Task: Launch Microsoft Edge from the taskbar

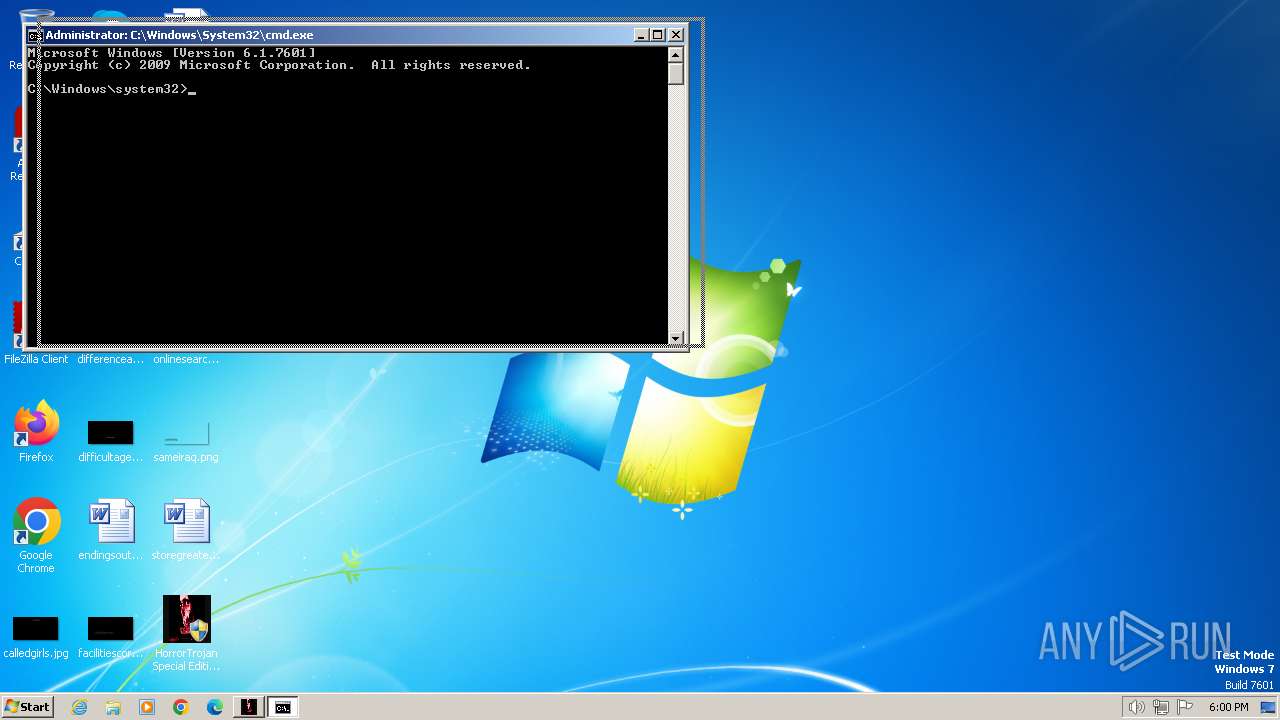Action: click(x=215, y=707)
